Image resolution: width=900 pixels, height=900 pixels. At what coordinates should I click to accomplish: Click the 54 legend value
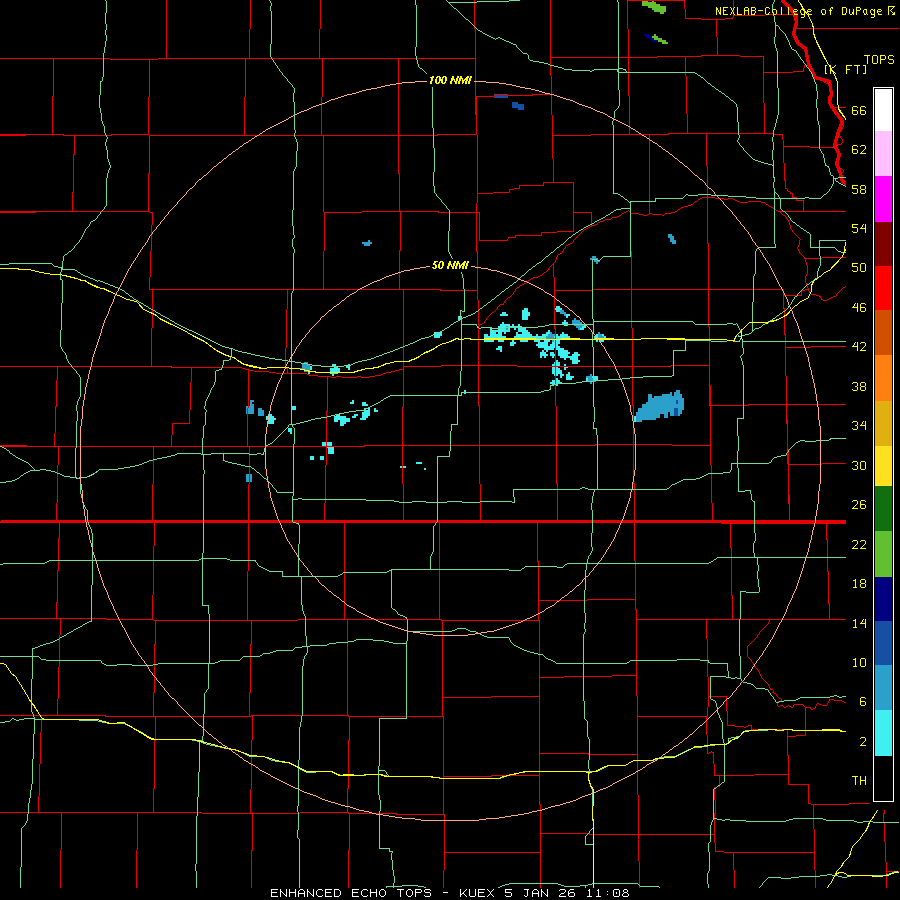[x=859, y=228]
